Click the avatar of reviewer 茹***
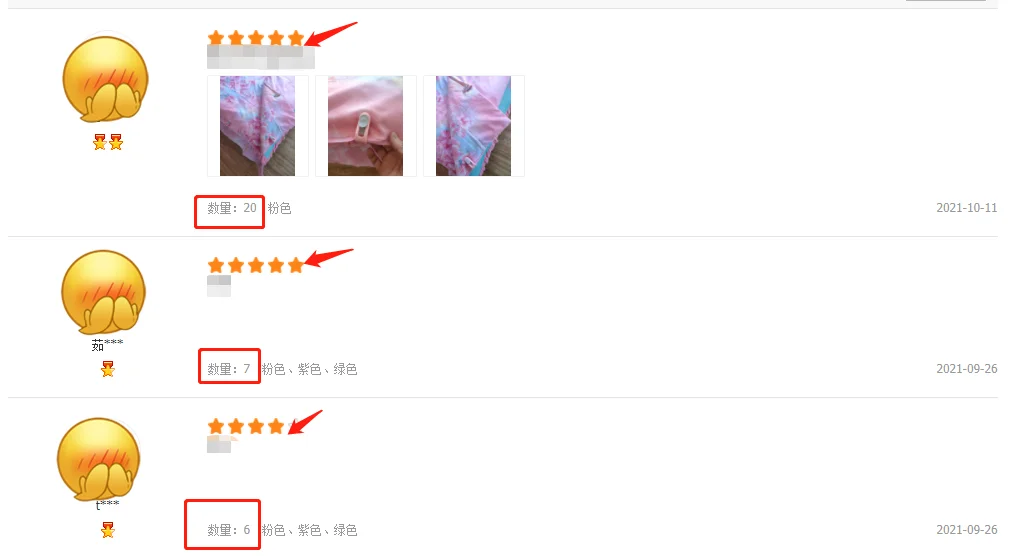 pos(104,292)
